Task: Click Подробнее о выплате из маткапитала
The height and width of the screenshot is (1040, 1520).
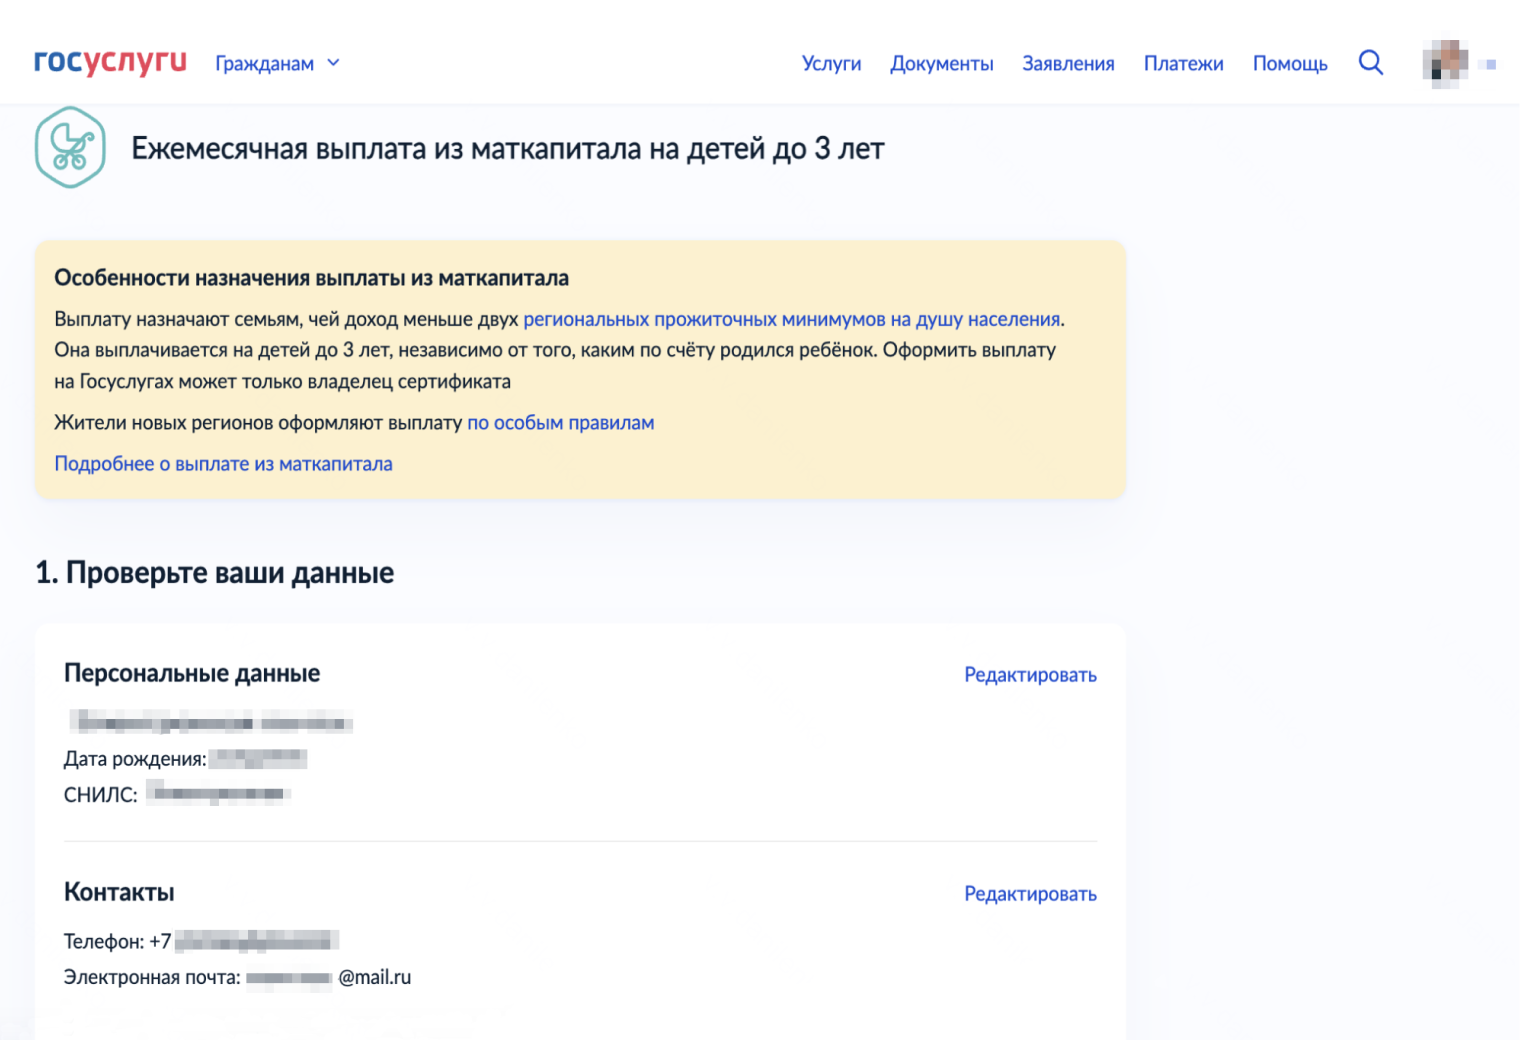Action: [223, 463]
